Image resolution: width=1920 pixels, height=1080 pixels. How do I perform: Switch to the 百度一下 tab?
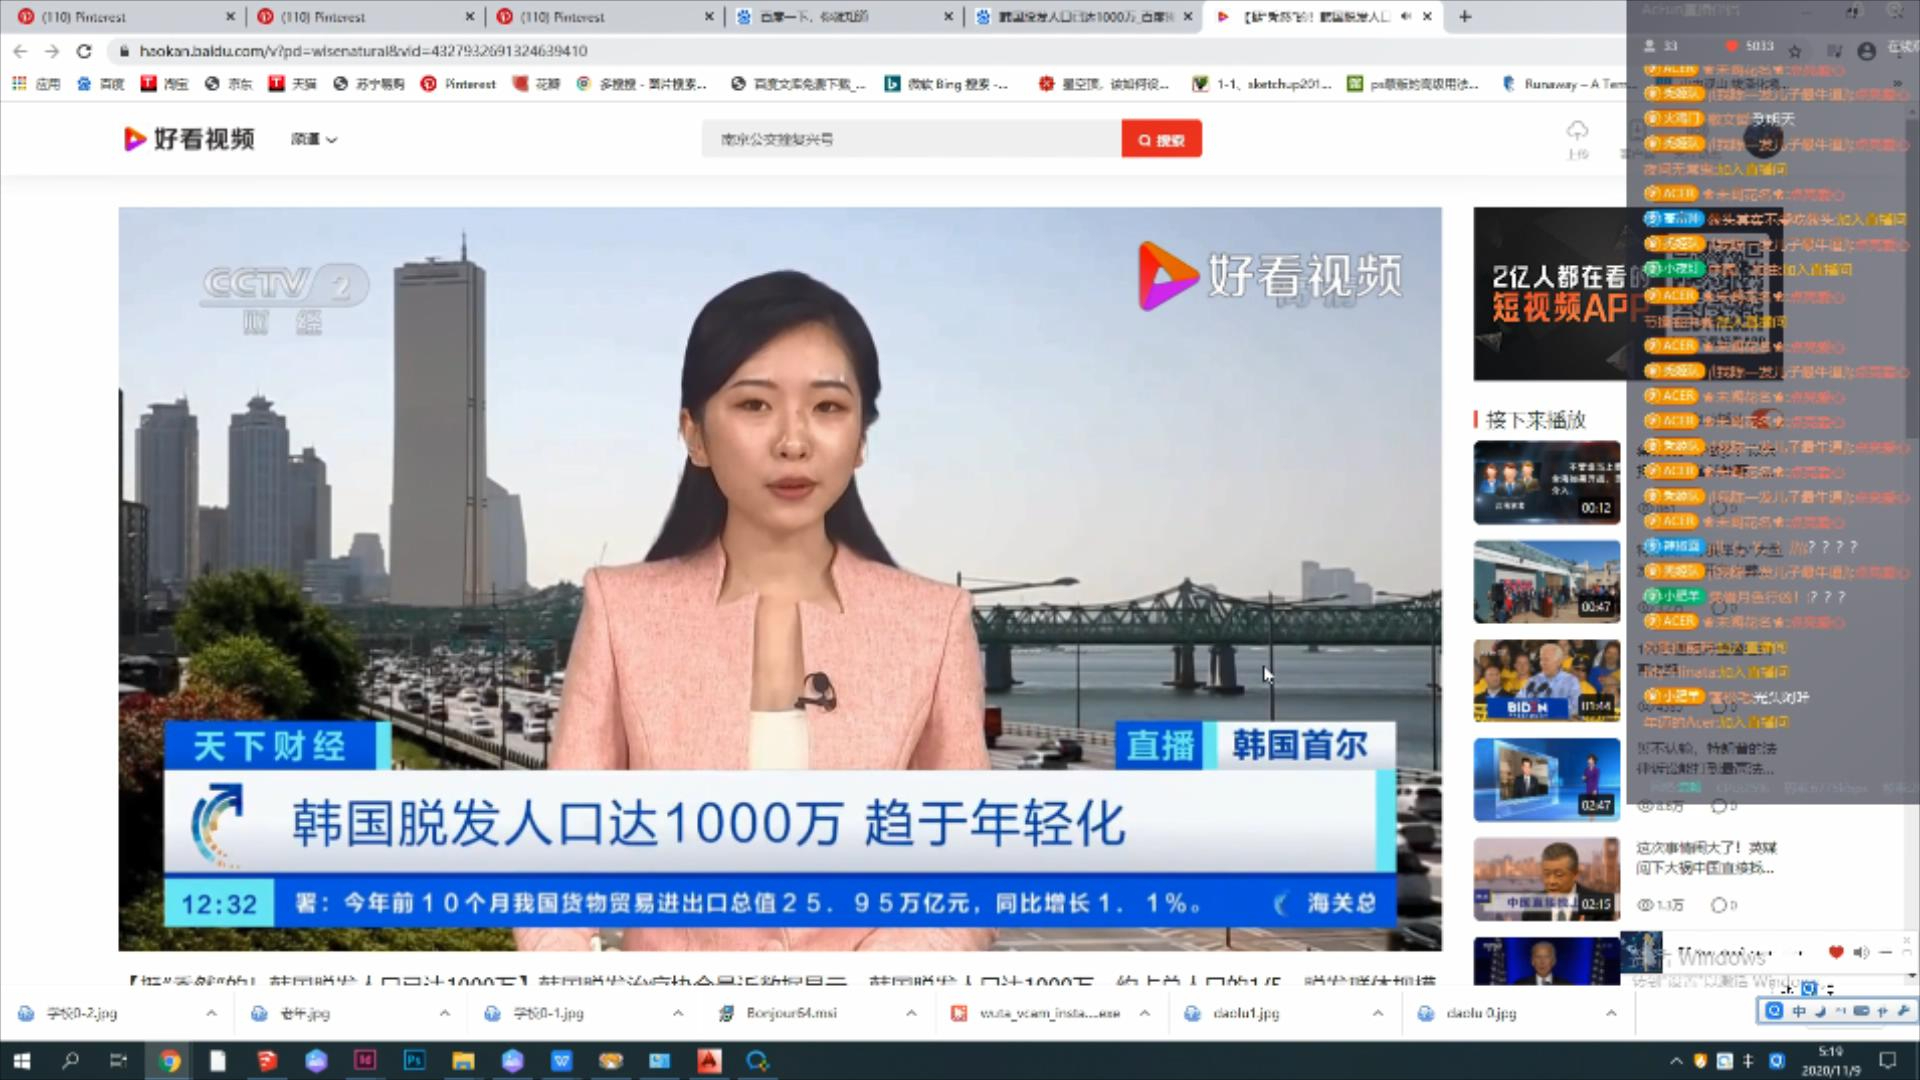click(x=843, y=16)
